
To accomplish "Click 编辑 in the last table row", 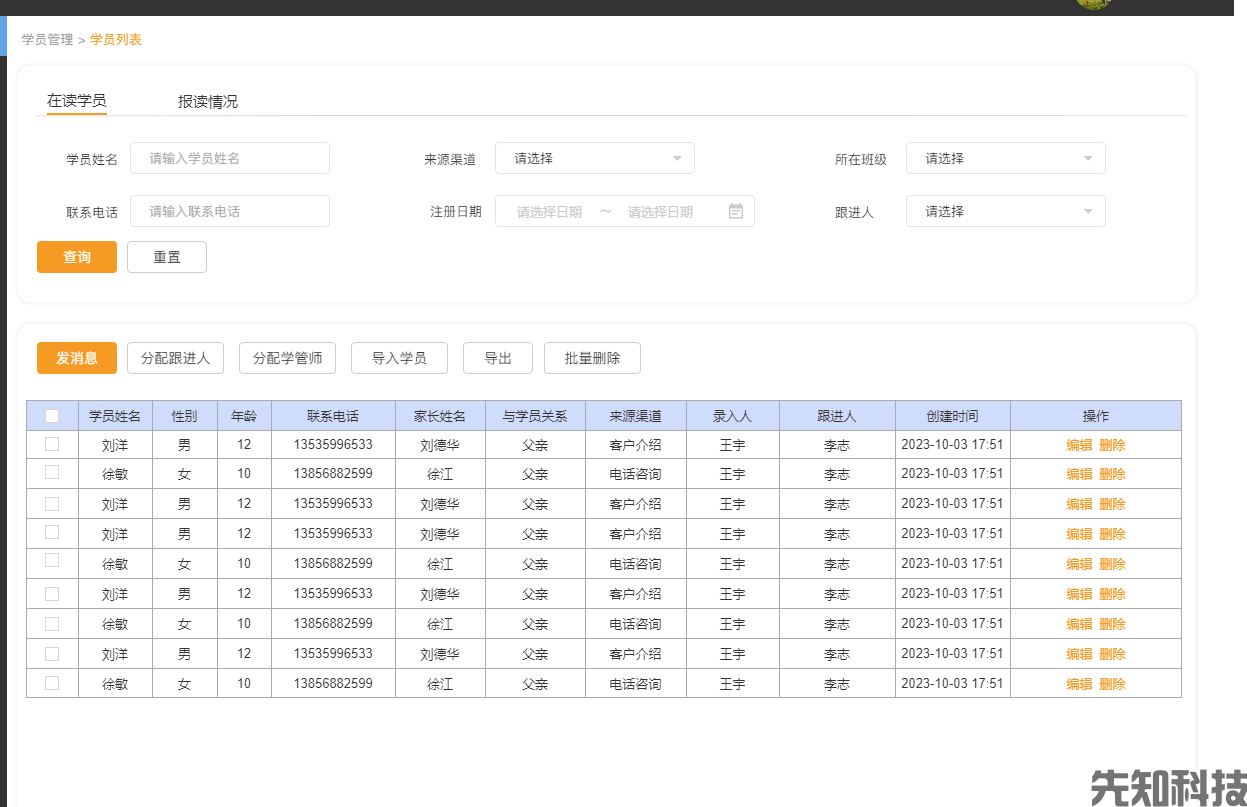I will (x=1079, y=684).
